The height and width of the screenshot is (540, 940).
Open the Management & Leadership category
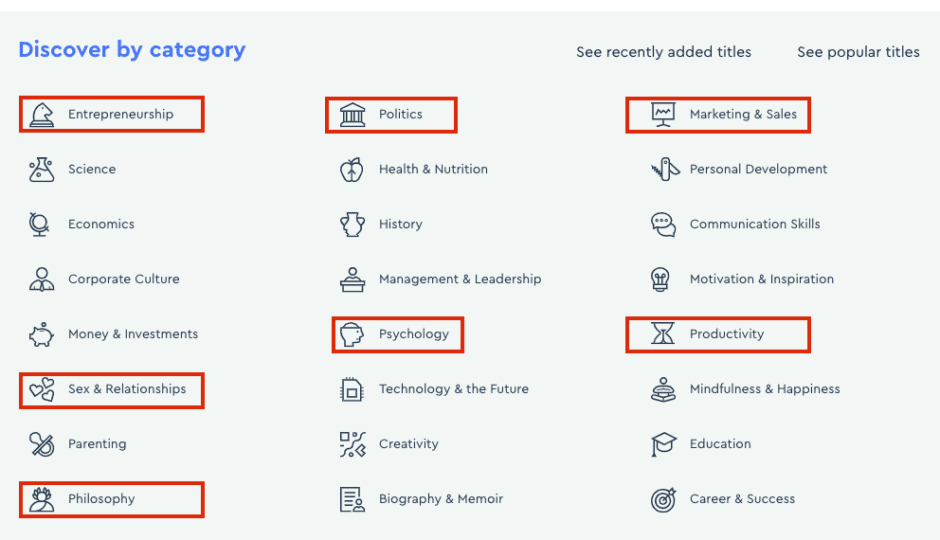point(460,279)
